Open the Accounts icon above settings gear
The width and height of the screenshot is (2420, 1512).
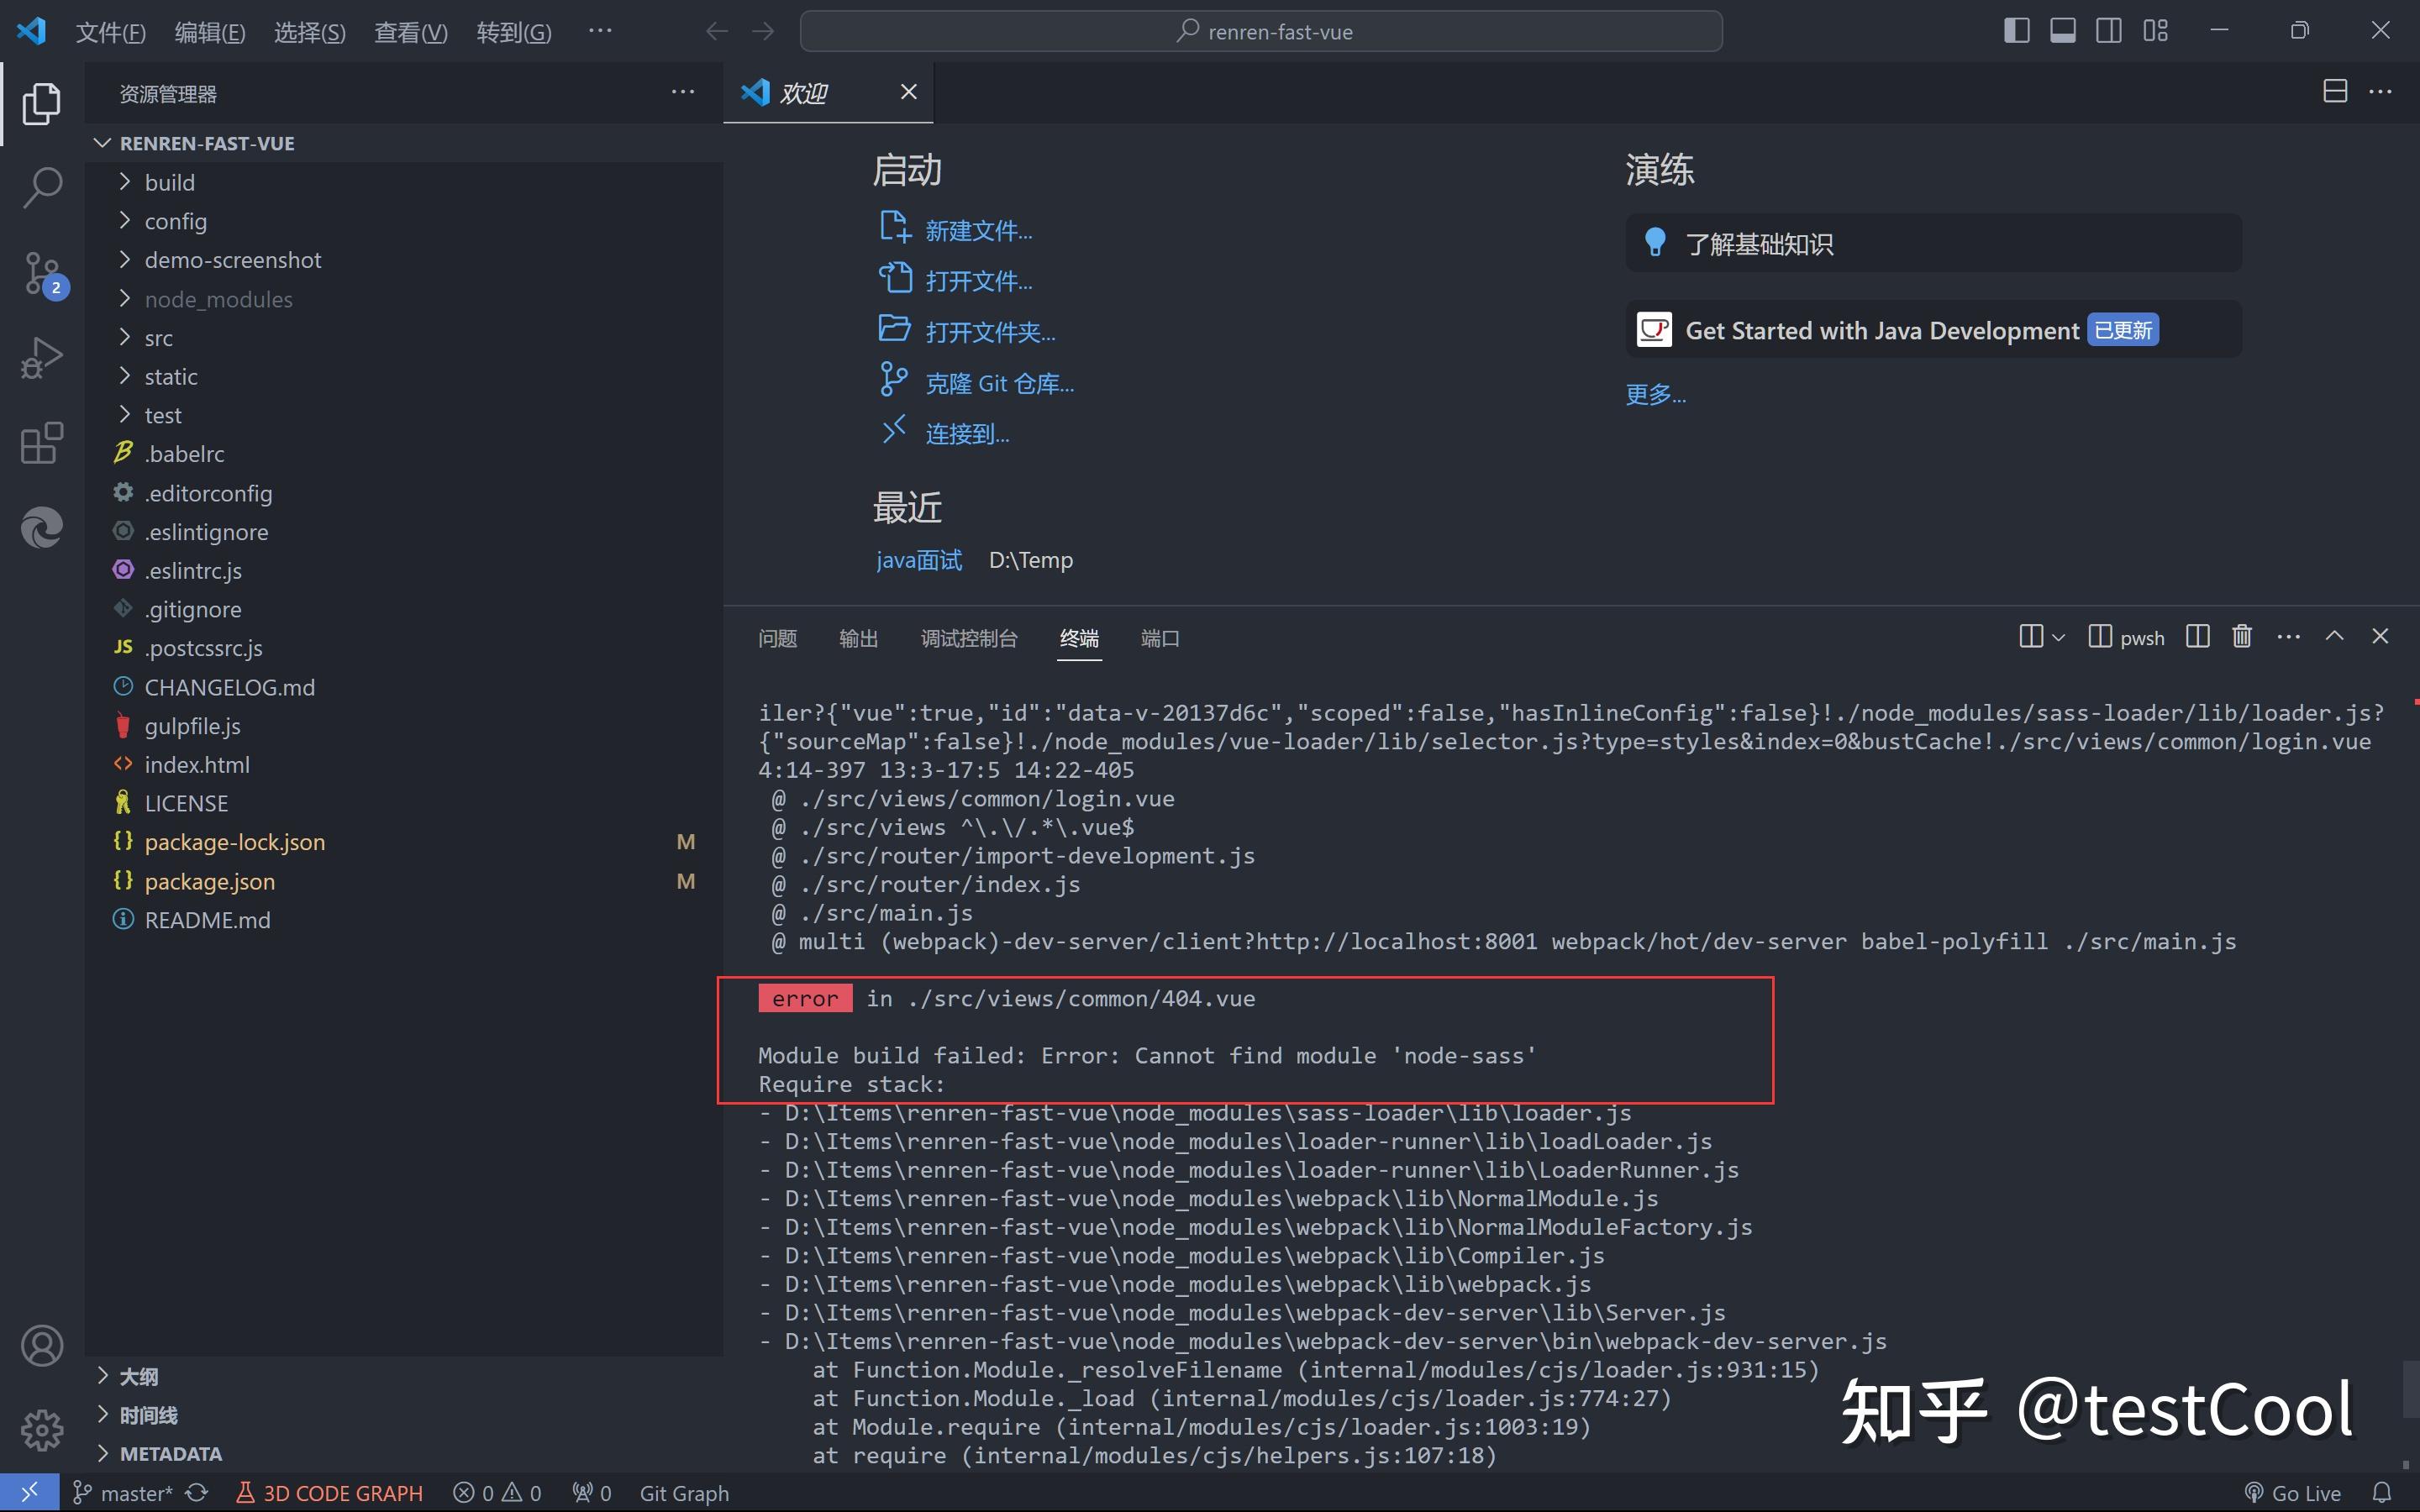pos(42,1345)
